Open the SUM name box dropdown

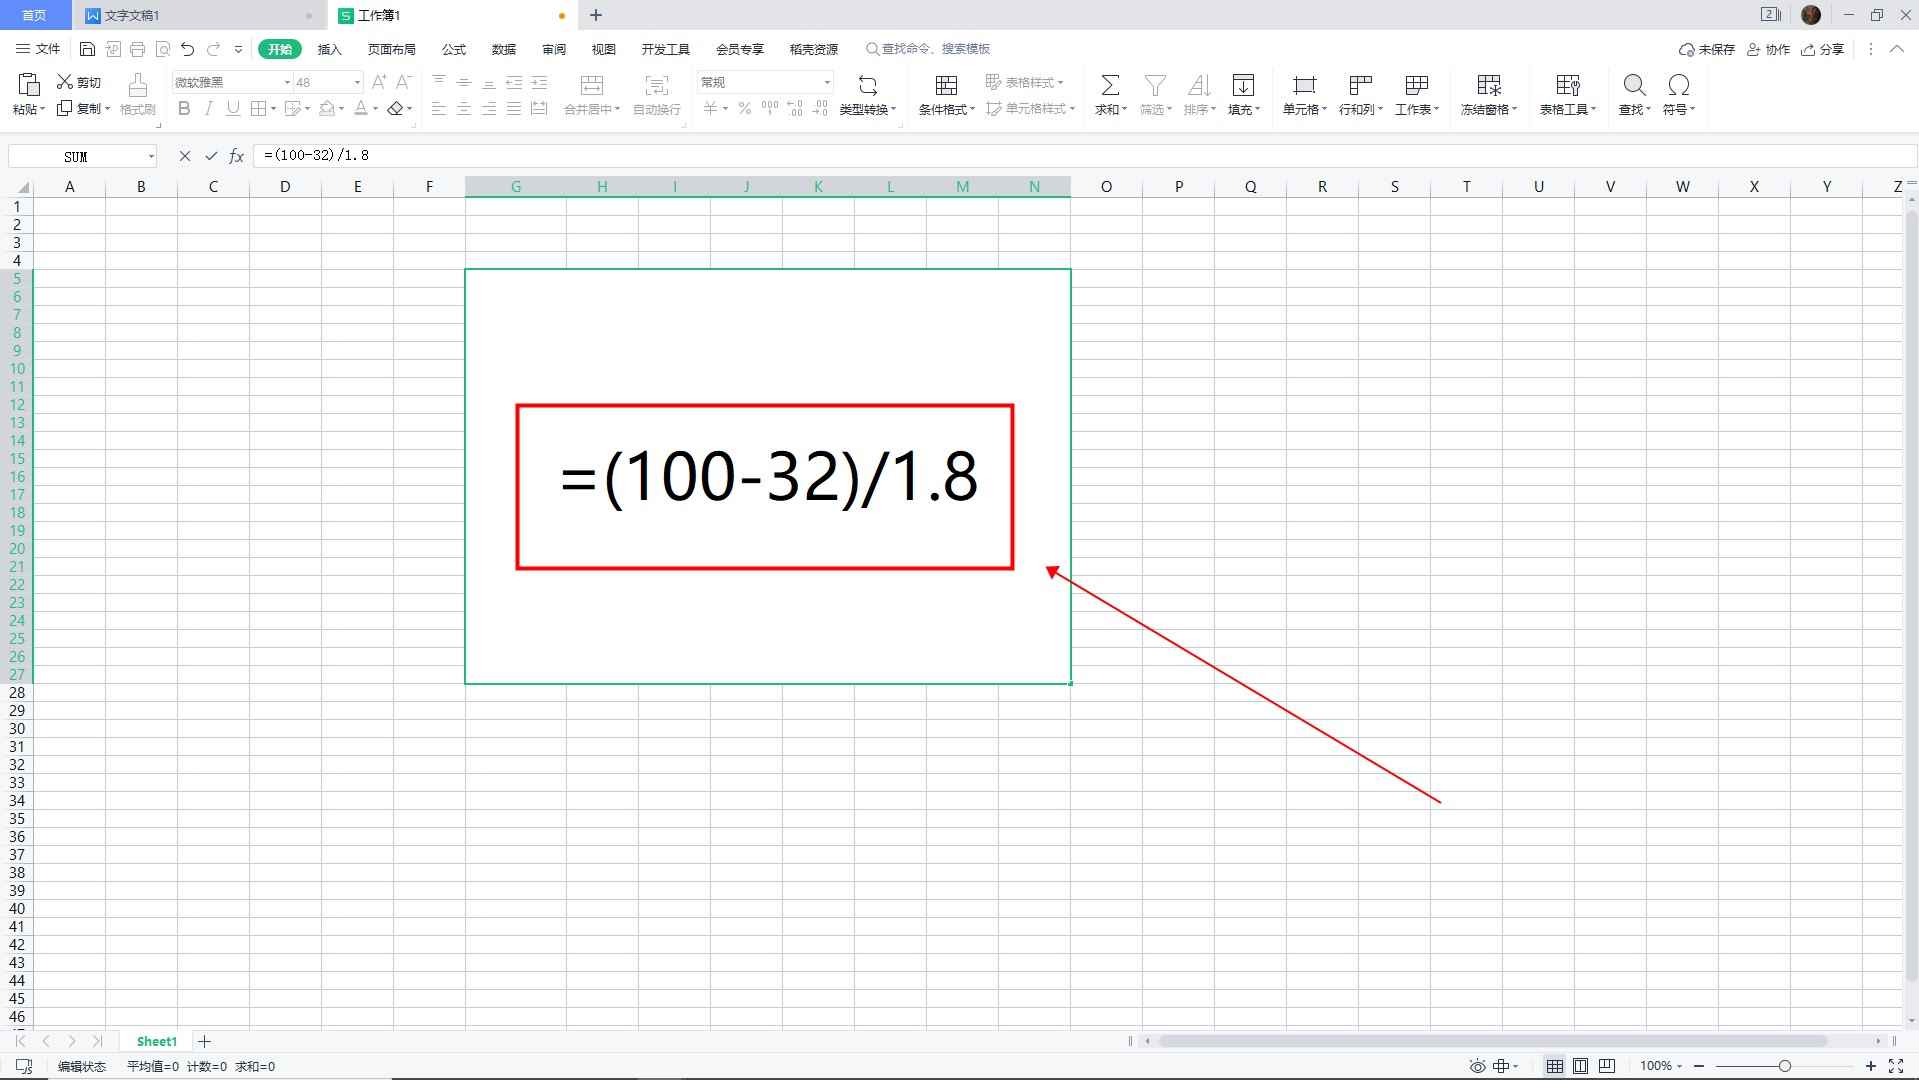151,156
